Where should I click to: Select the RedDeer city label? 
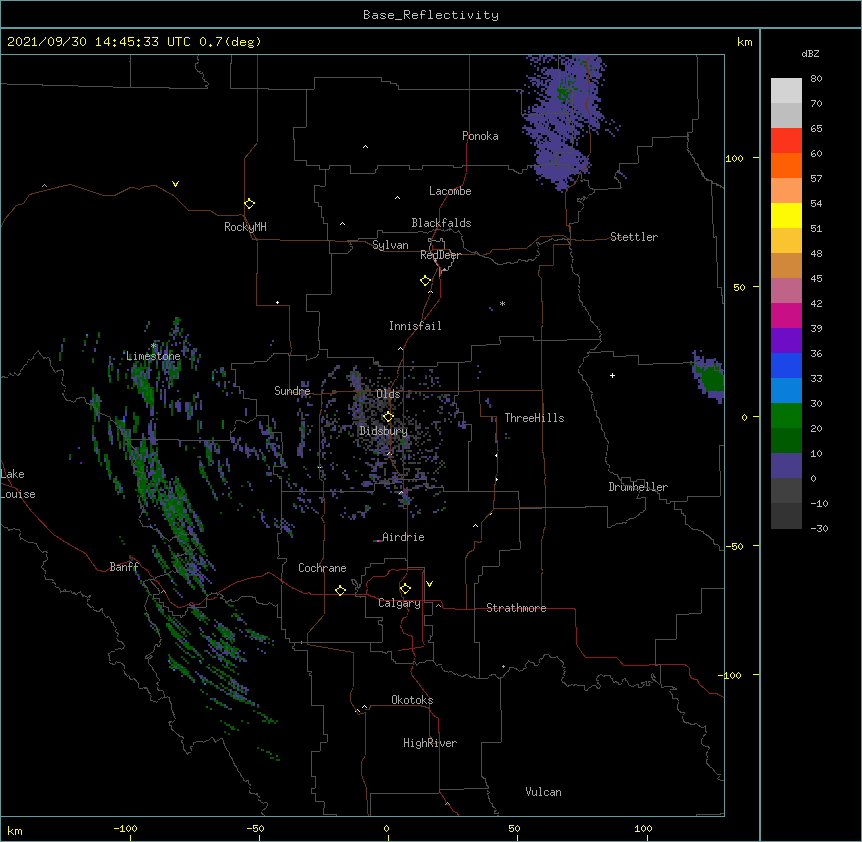440,255
